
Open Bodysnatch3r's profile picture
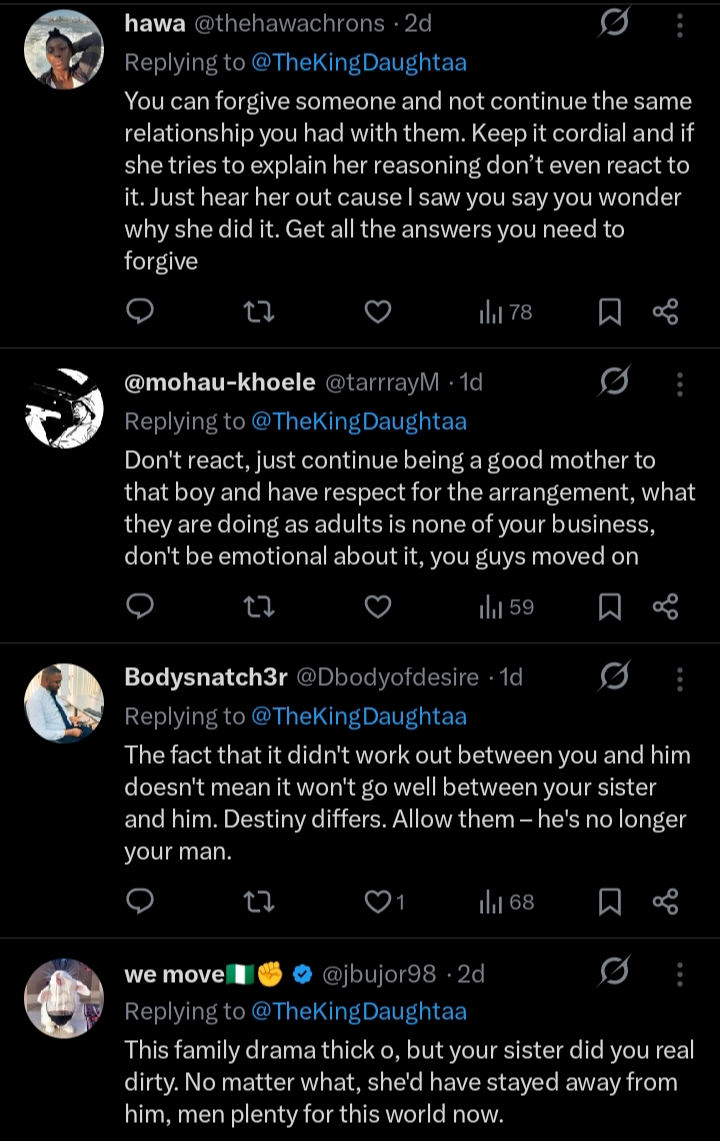point(63,703)
